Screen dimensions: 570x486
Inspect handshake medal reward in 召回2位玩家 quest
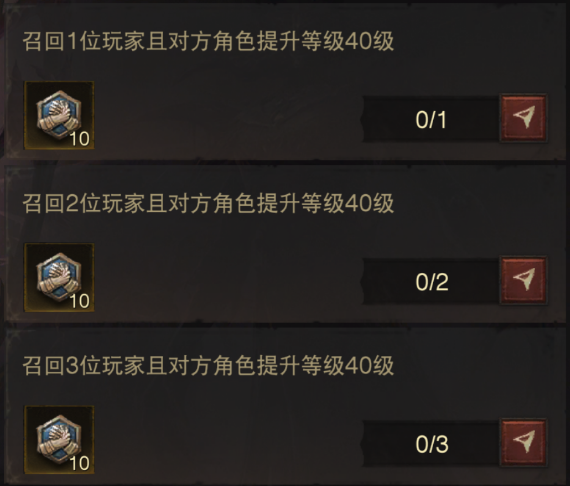point(58,276)
